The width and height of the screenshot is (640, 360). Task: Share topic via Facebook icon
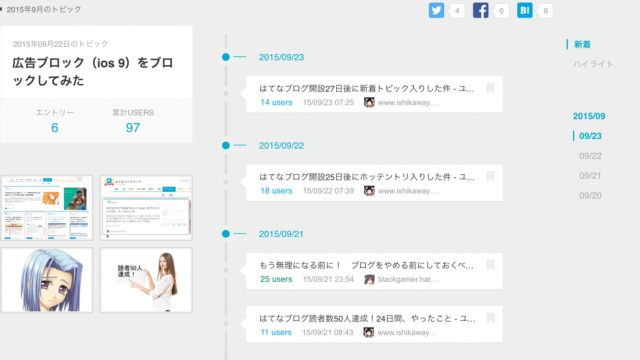click(x=480, y=11)
